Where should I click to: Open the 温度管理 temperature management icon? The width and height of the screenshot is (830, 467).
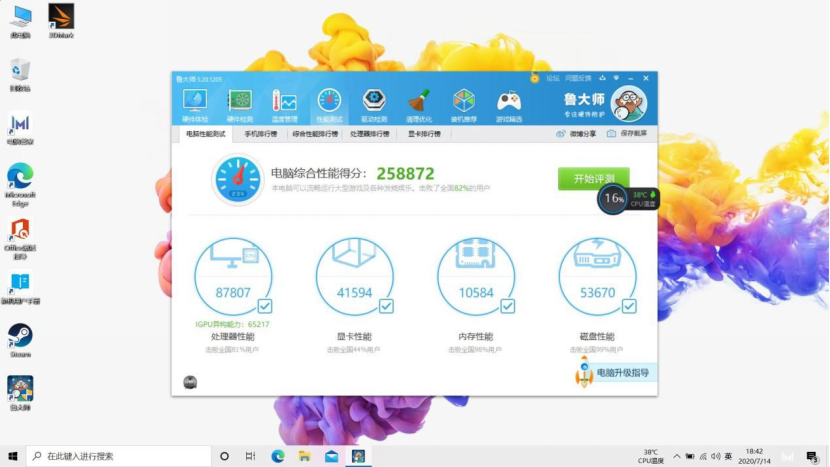284,102
